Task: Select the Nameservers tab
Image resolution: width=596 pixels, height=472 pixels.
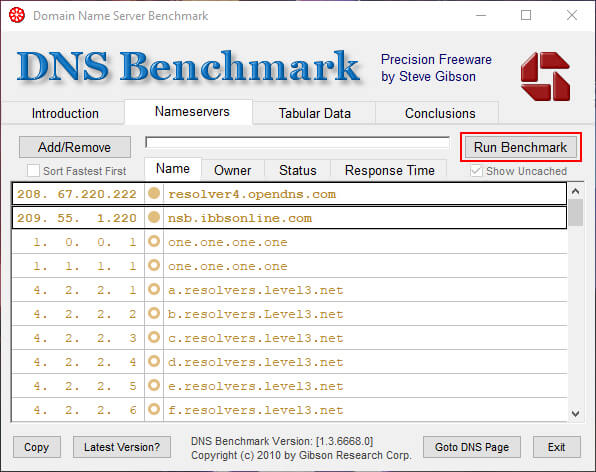Action: tap(192, 112)
